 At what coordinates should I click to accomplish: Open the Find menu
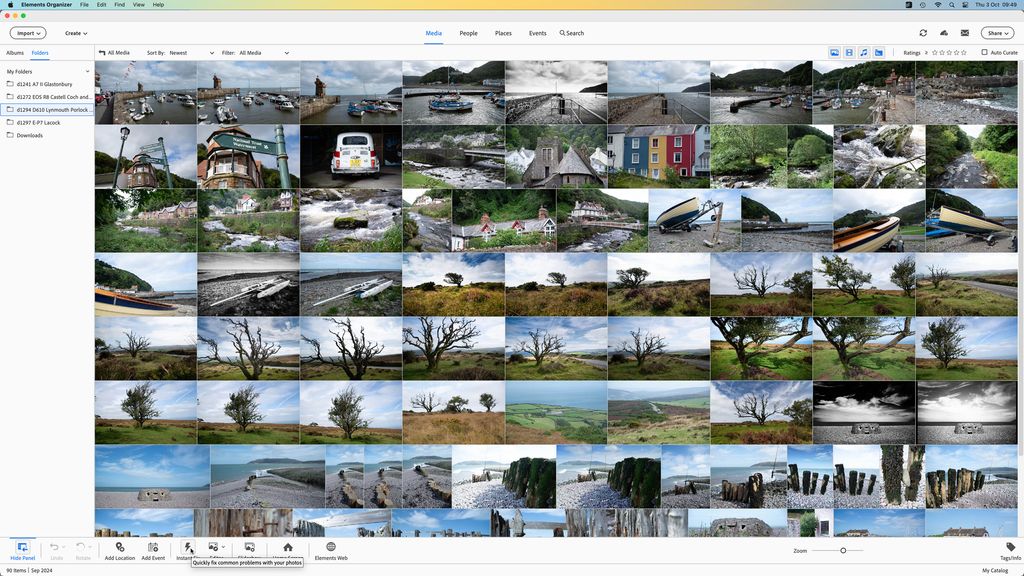[119, 4]
